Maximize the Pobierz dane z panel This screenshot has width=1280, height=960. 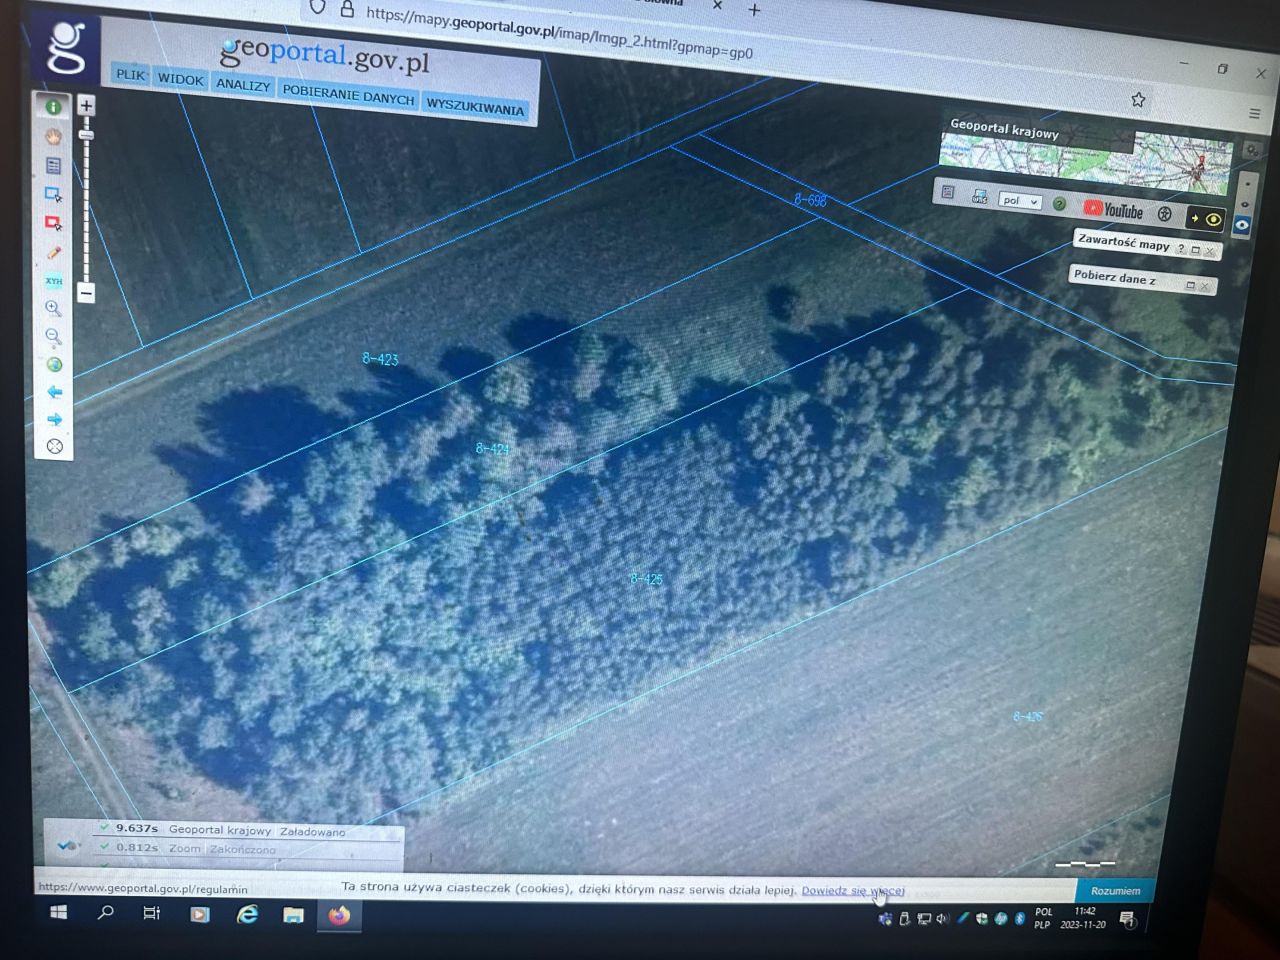click(x=1190, y=285)
